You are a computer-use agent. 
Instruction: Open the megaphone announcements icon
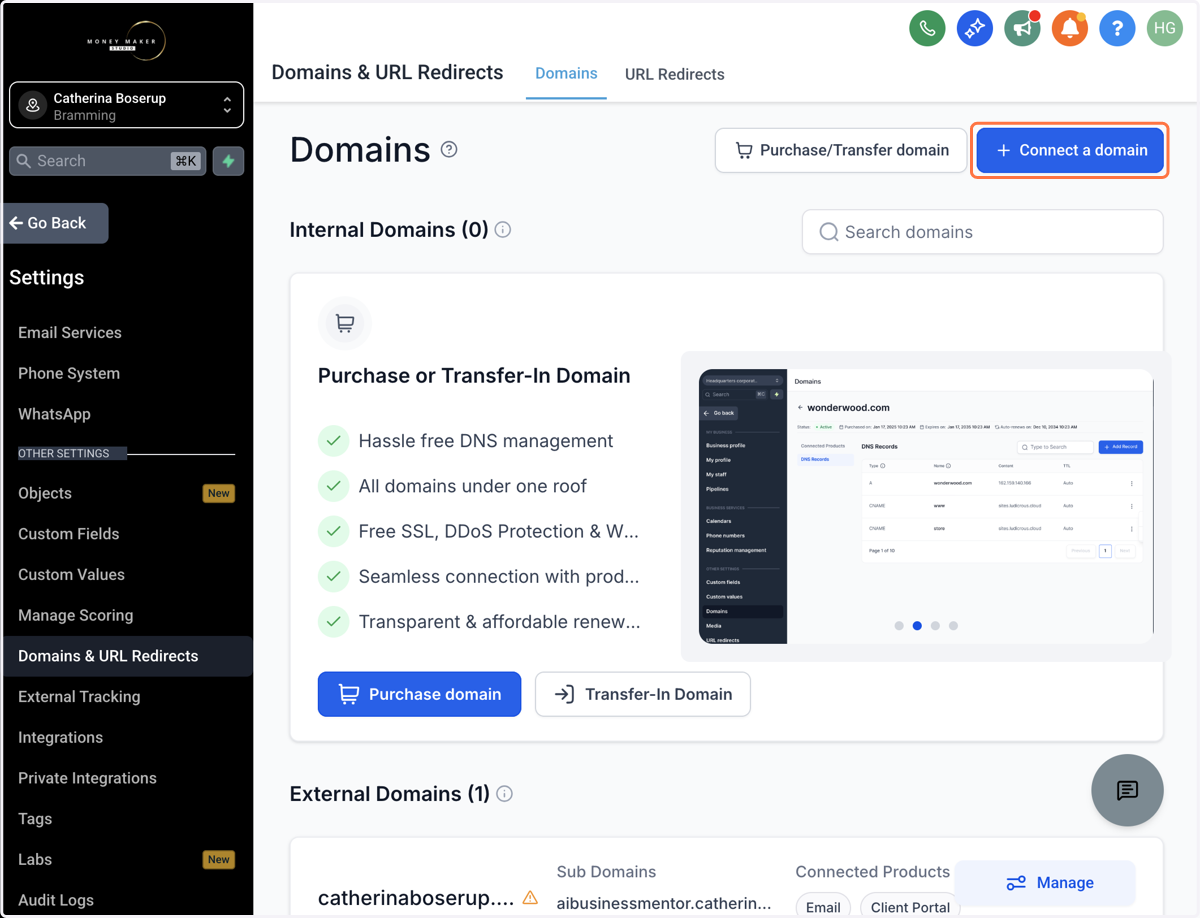(1022, 28)
